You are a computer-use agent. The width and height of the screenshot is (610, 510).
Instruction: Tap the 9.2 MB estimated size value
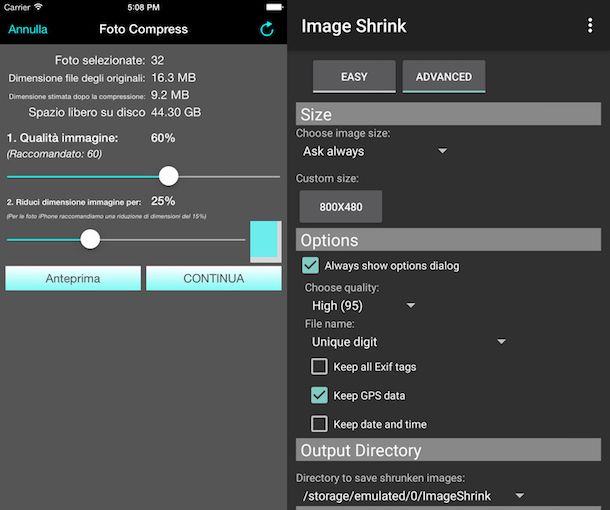pos(170,95)
